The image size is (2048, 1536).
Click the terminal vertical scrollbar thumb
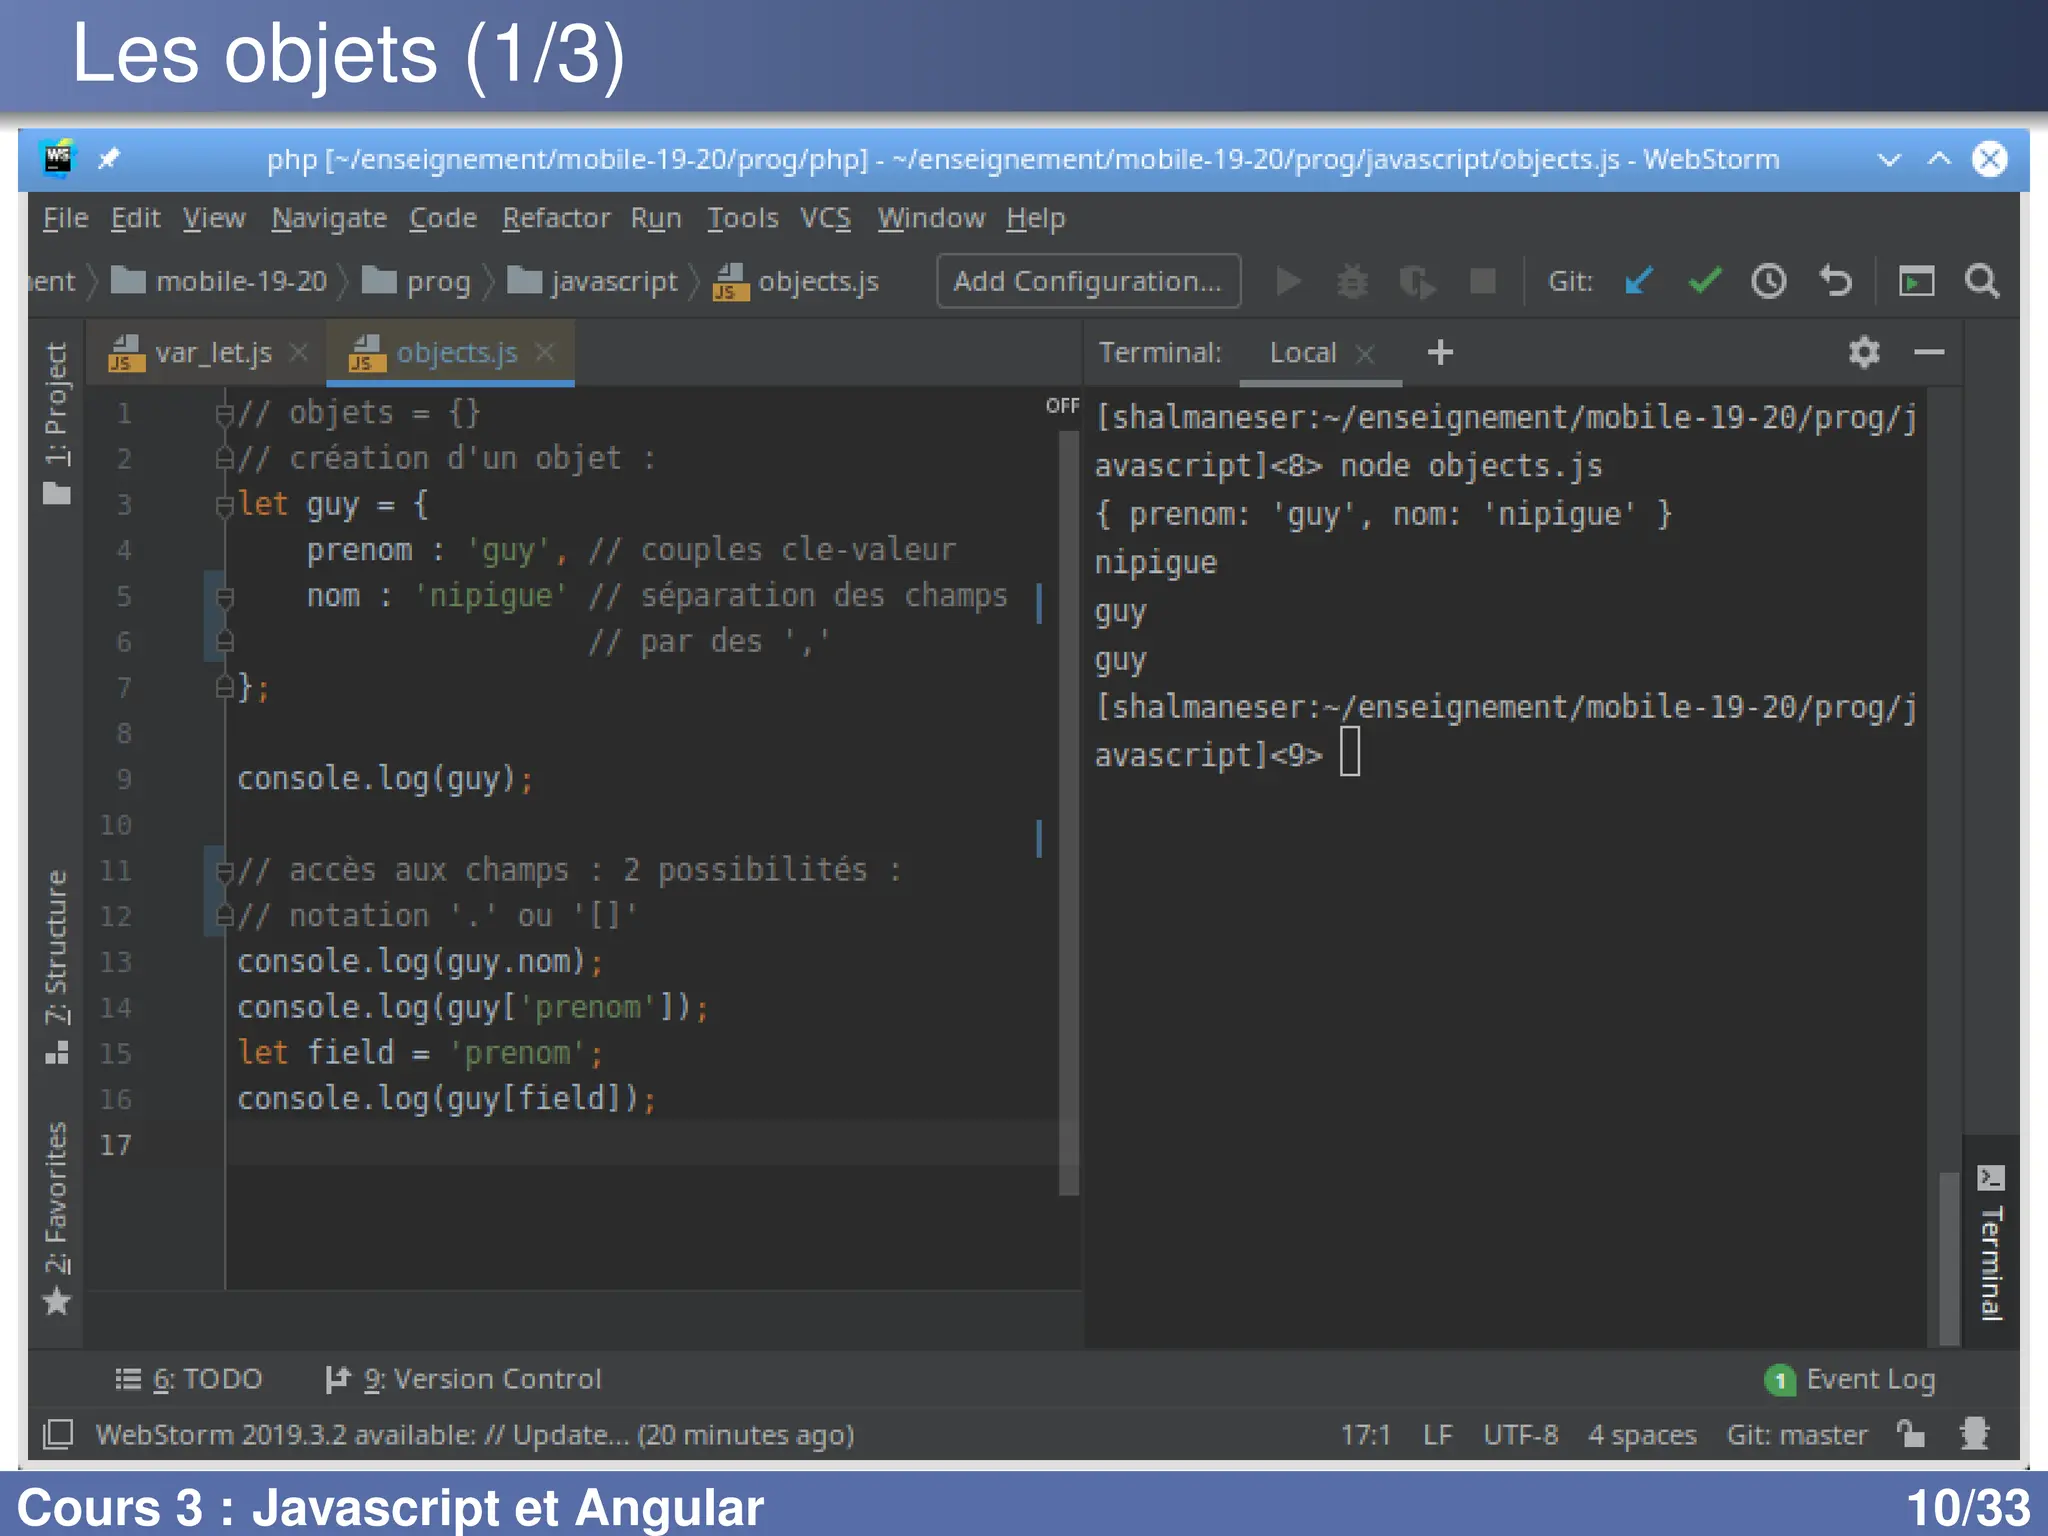point(1948,1258)
